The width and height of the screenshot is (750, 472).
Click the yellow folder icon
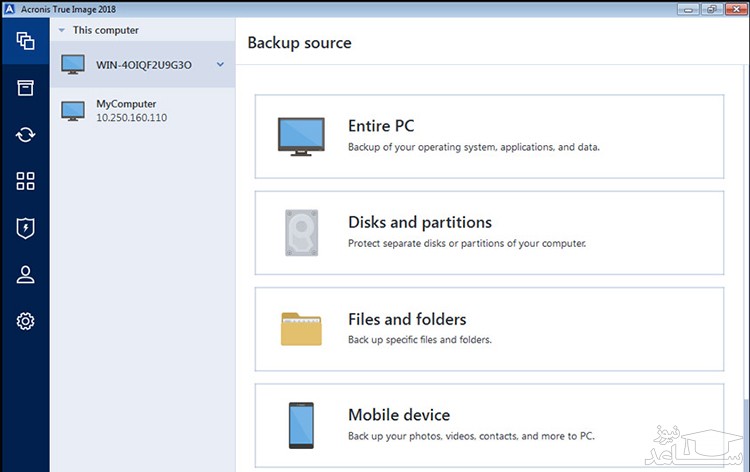tap(300, 329)
